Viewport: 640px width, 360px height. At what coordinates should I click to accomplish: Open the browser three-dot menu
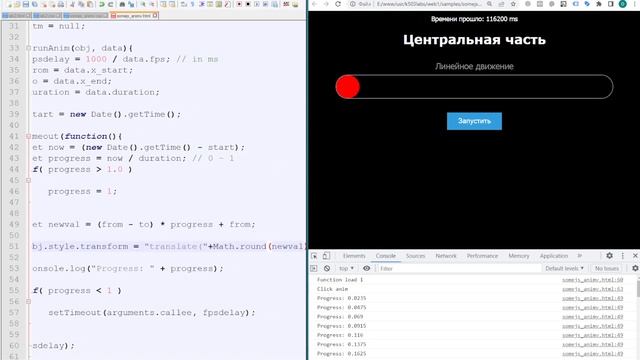pos(635,4)
